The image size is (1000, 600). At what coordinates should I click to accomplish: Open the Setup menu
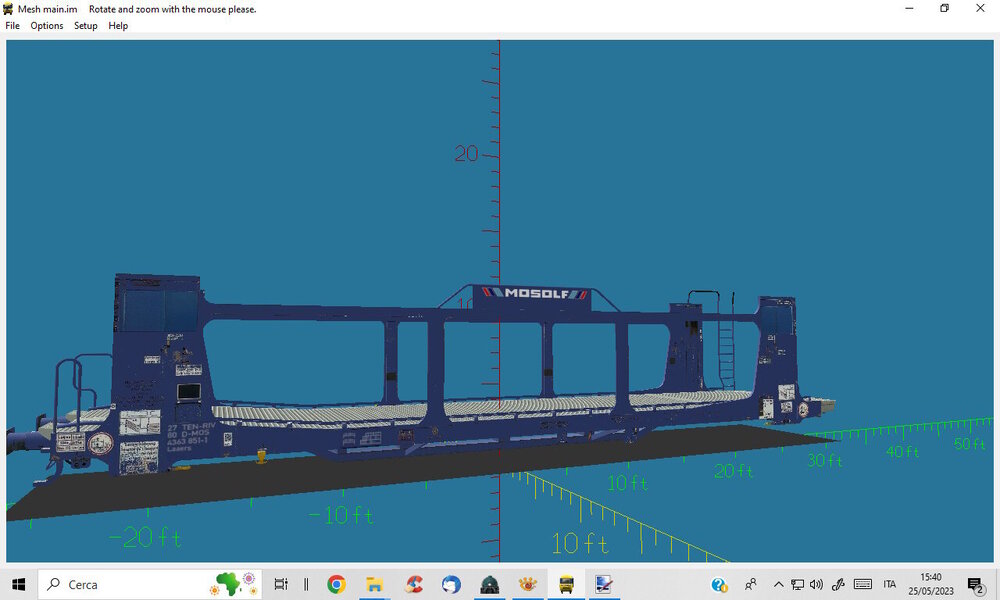(x=85, y=26)
